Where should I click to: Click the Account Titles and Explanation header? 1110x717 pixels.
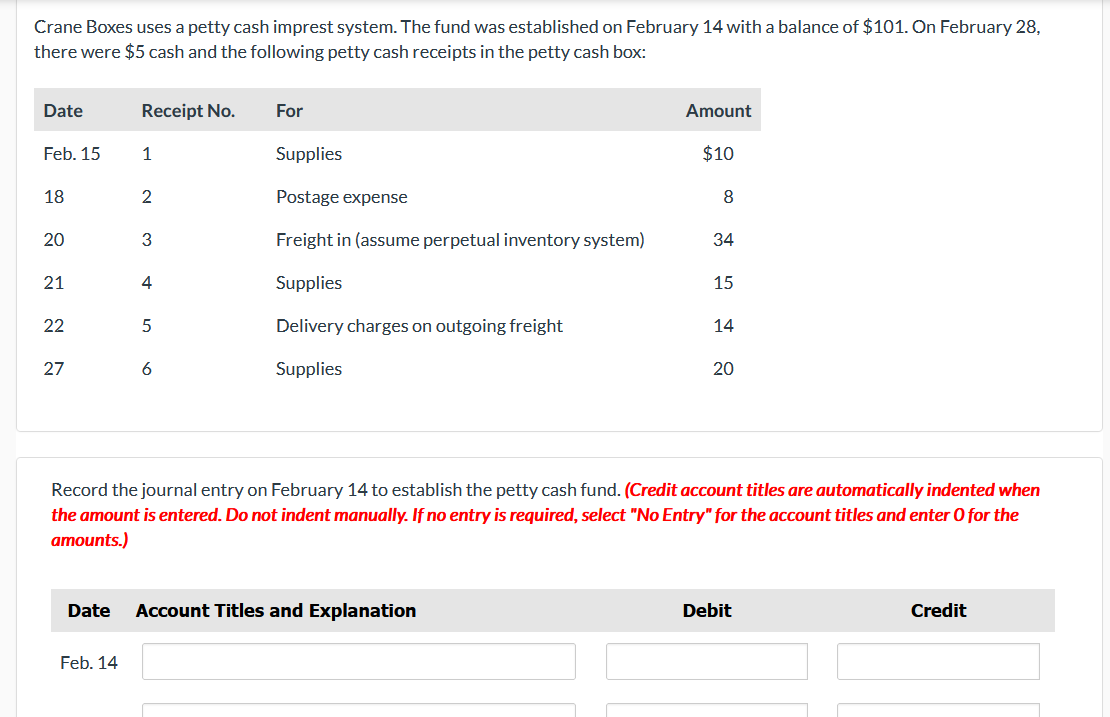(276, 610)
